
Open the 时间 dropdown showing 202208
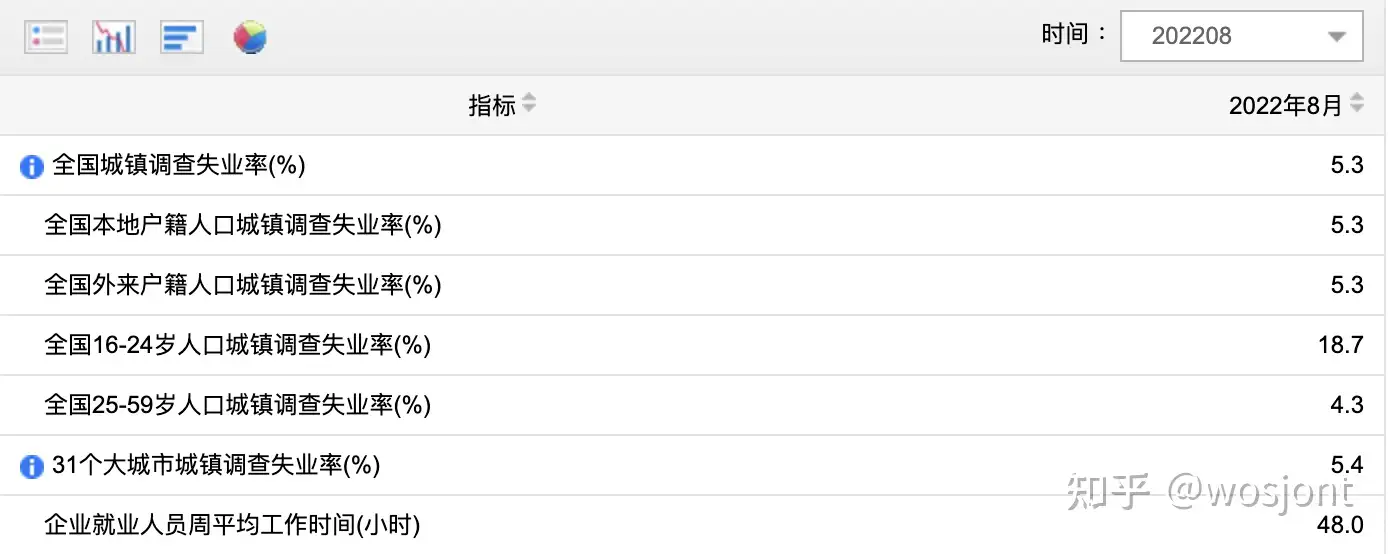(x=1241, y=37)
